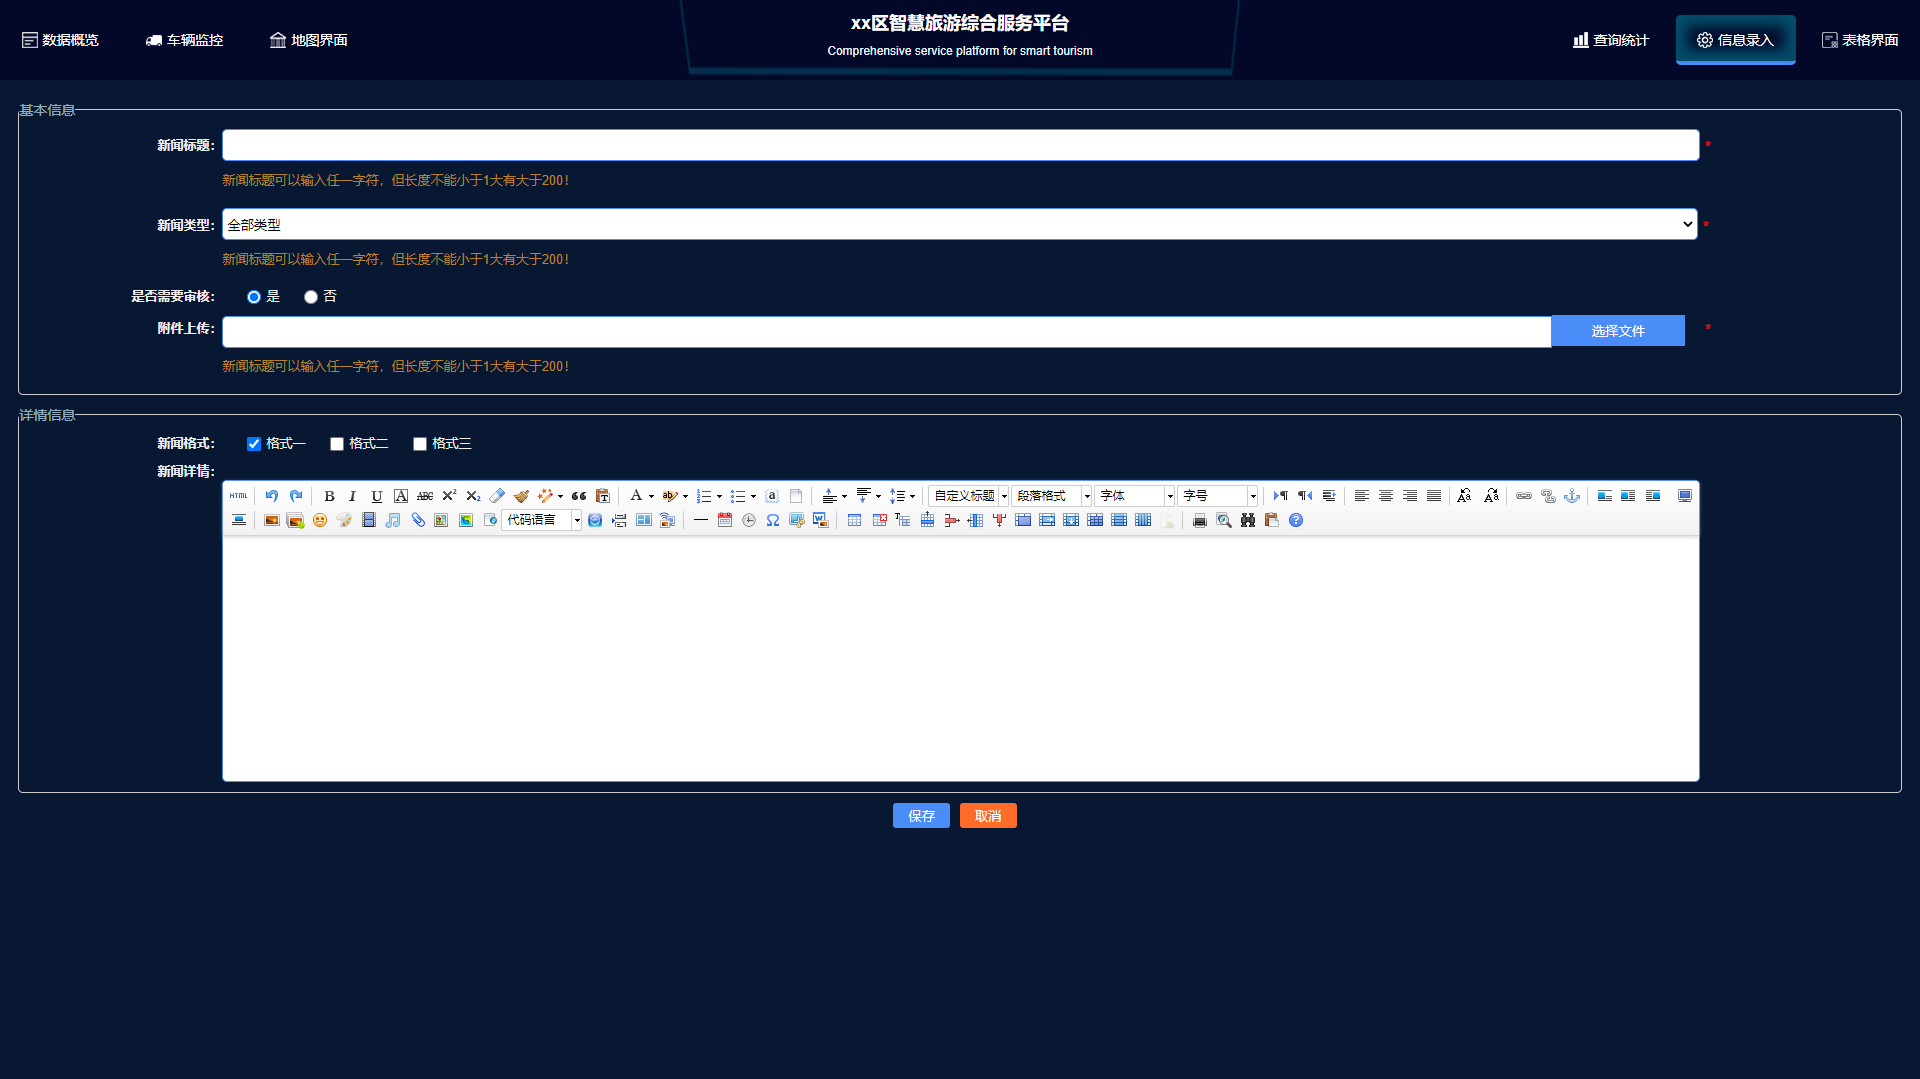Screen dimensions: 1920x1079
Task: Attach a file with the paperclip icon
Action: click(417, 520)
